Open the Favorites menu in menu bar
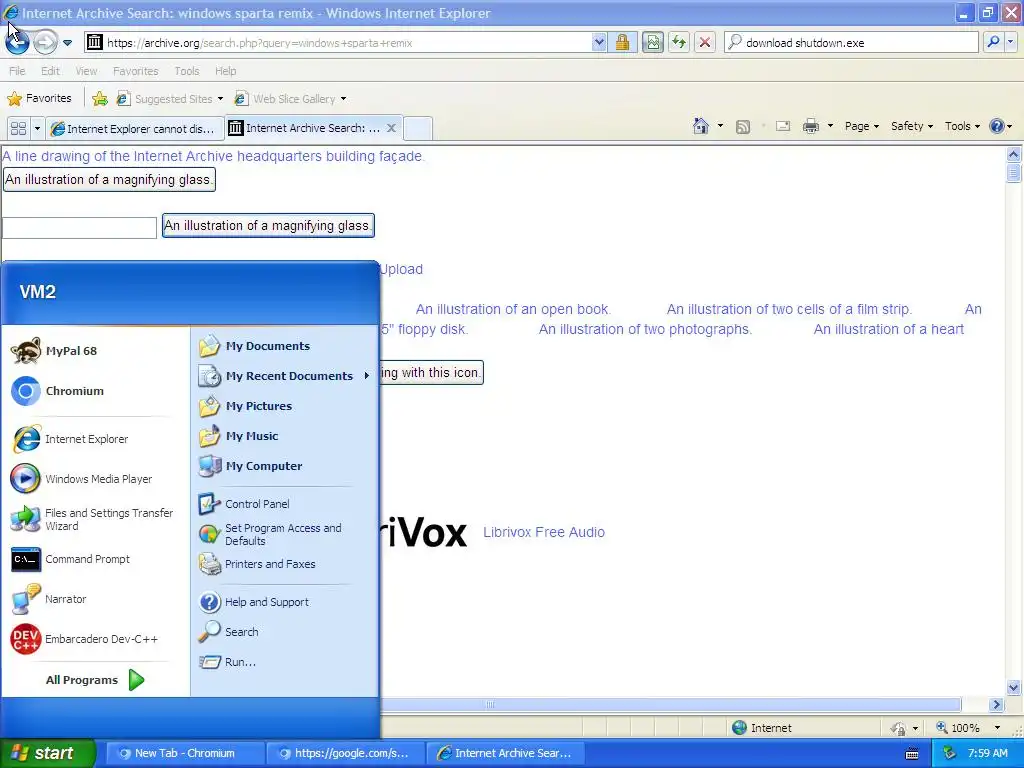1024x768 pixels. (x=135, y=71)
